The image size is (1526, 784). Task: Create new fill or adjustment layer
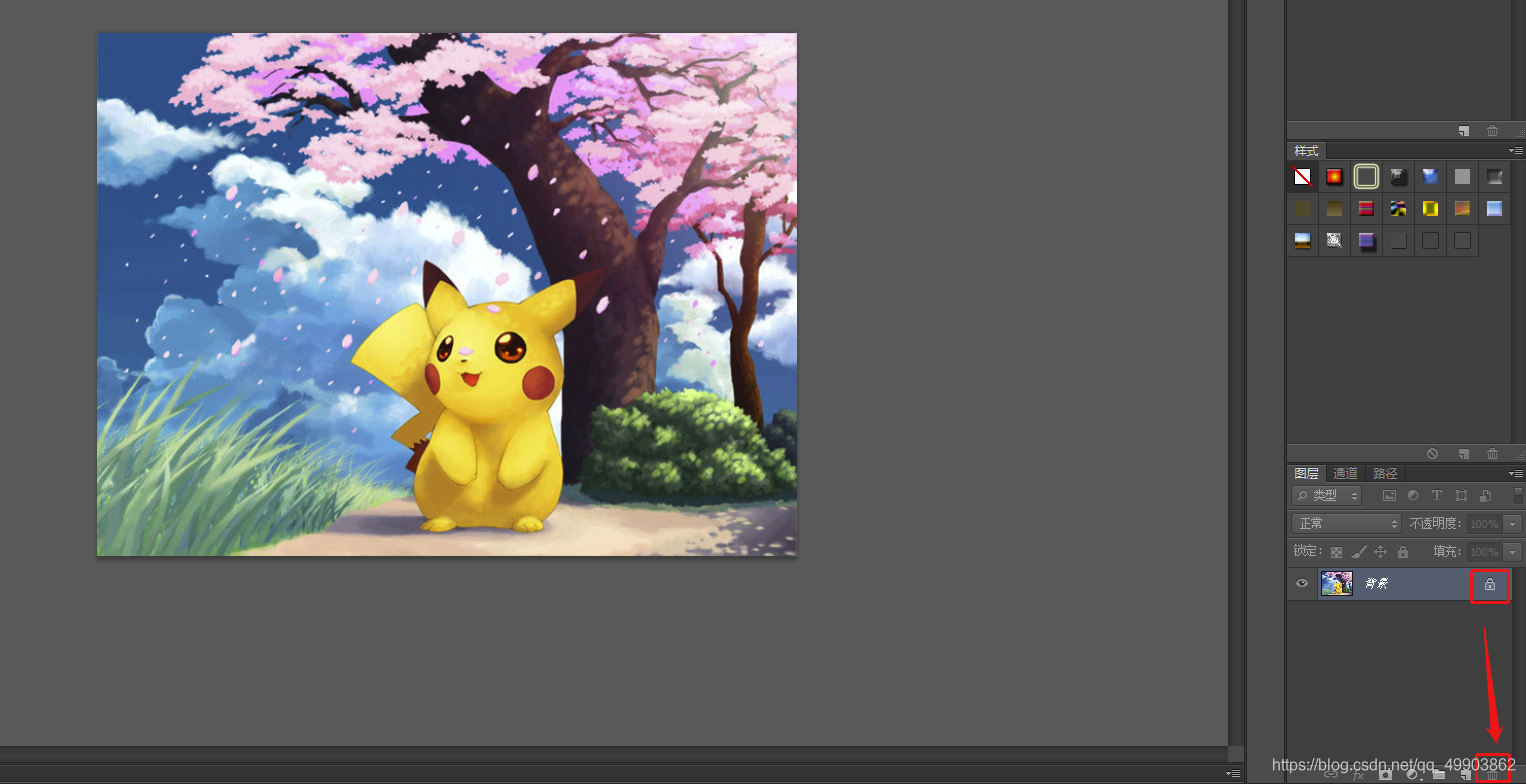1413,774
